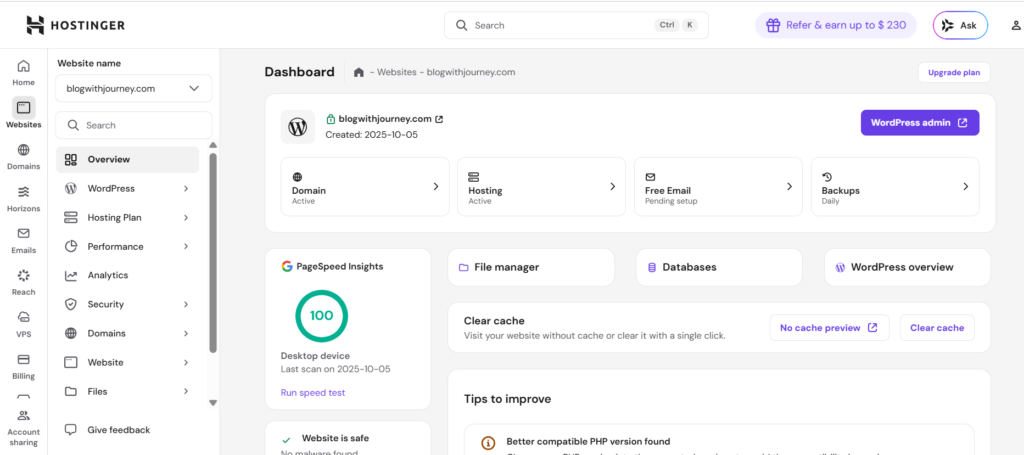This screenshot has height=455, width=1024.
Task: Click the Websites breadcrumb link
Action: pos(396,72)
